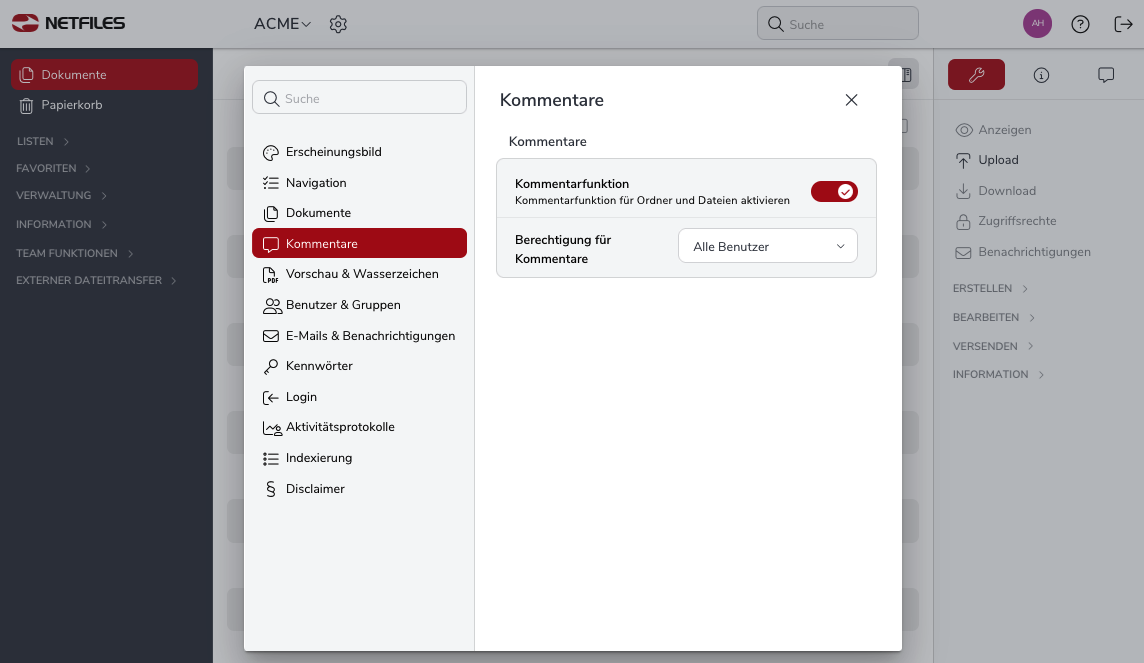The height and width of the screenshot is (663, 1144).
Task: Expand the TEAM FUNKTIONEN section
Action: [75, 253]
